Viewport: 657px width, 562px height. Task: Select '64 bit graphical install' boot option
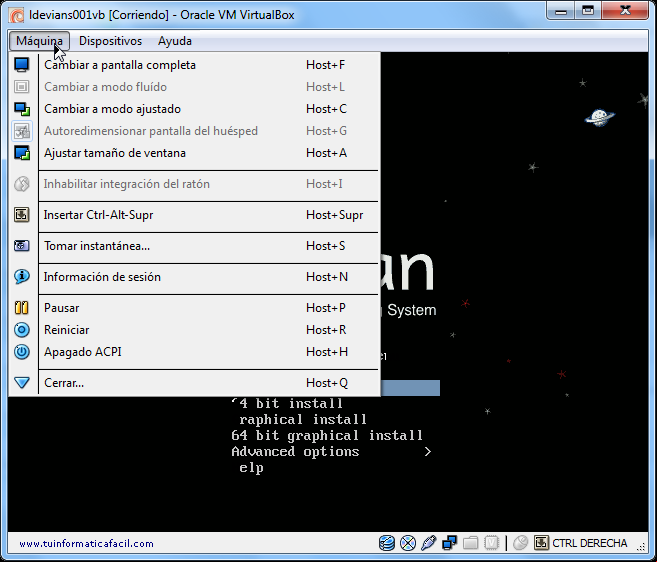pyautogui.click(x=327, y=435)
